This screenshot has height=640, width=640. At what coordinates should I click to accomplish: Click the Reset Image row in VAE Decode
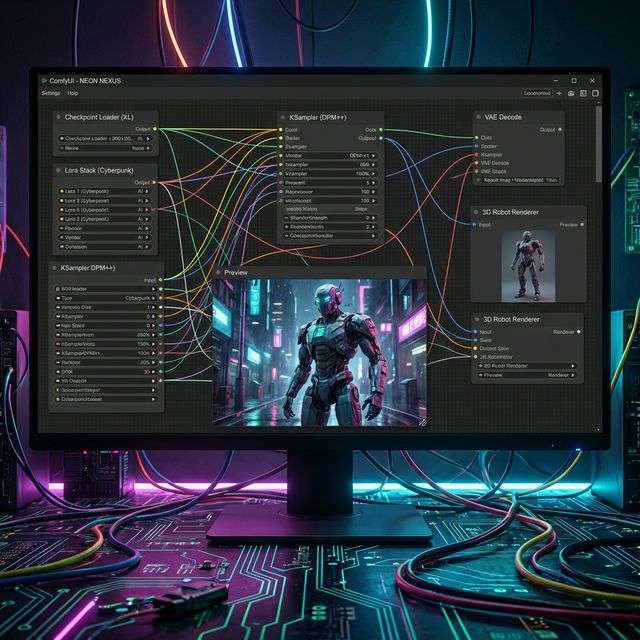518,180
